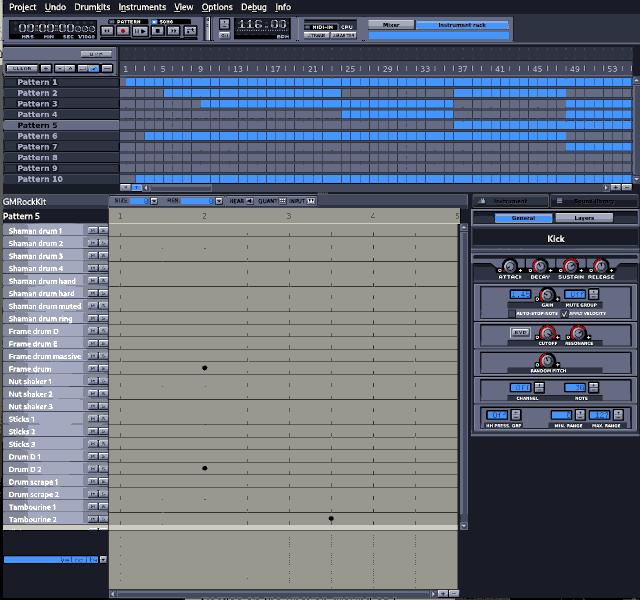640x600 pixels.
Task: Click the Attack knob
Action: click(x=509, y=267)
